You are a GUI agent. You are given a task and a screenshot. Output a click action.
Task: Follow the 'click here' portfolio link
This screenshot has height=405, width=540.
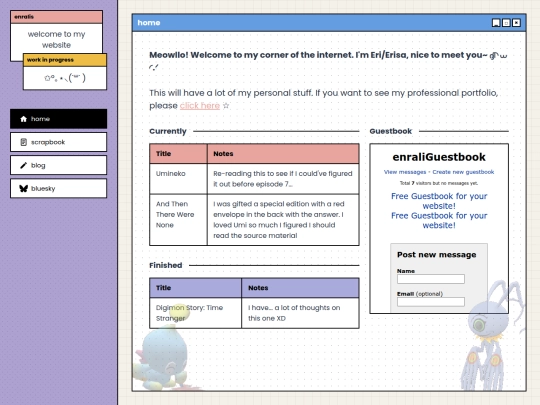point(200,106)
